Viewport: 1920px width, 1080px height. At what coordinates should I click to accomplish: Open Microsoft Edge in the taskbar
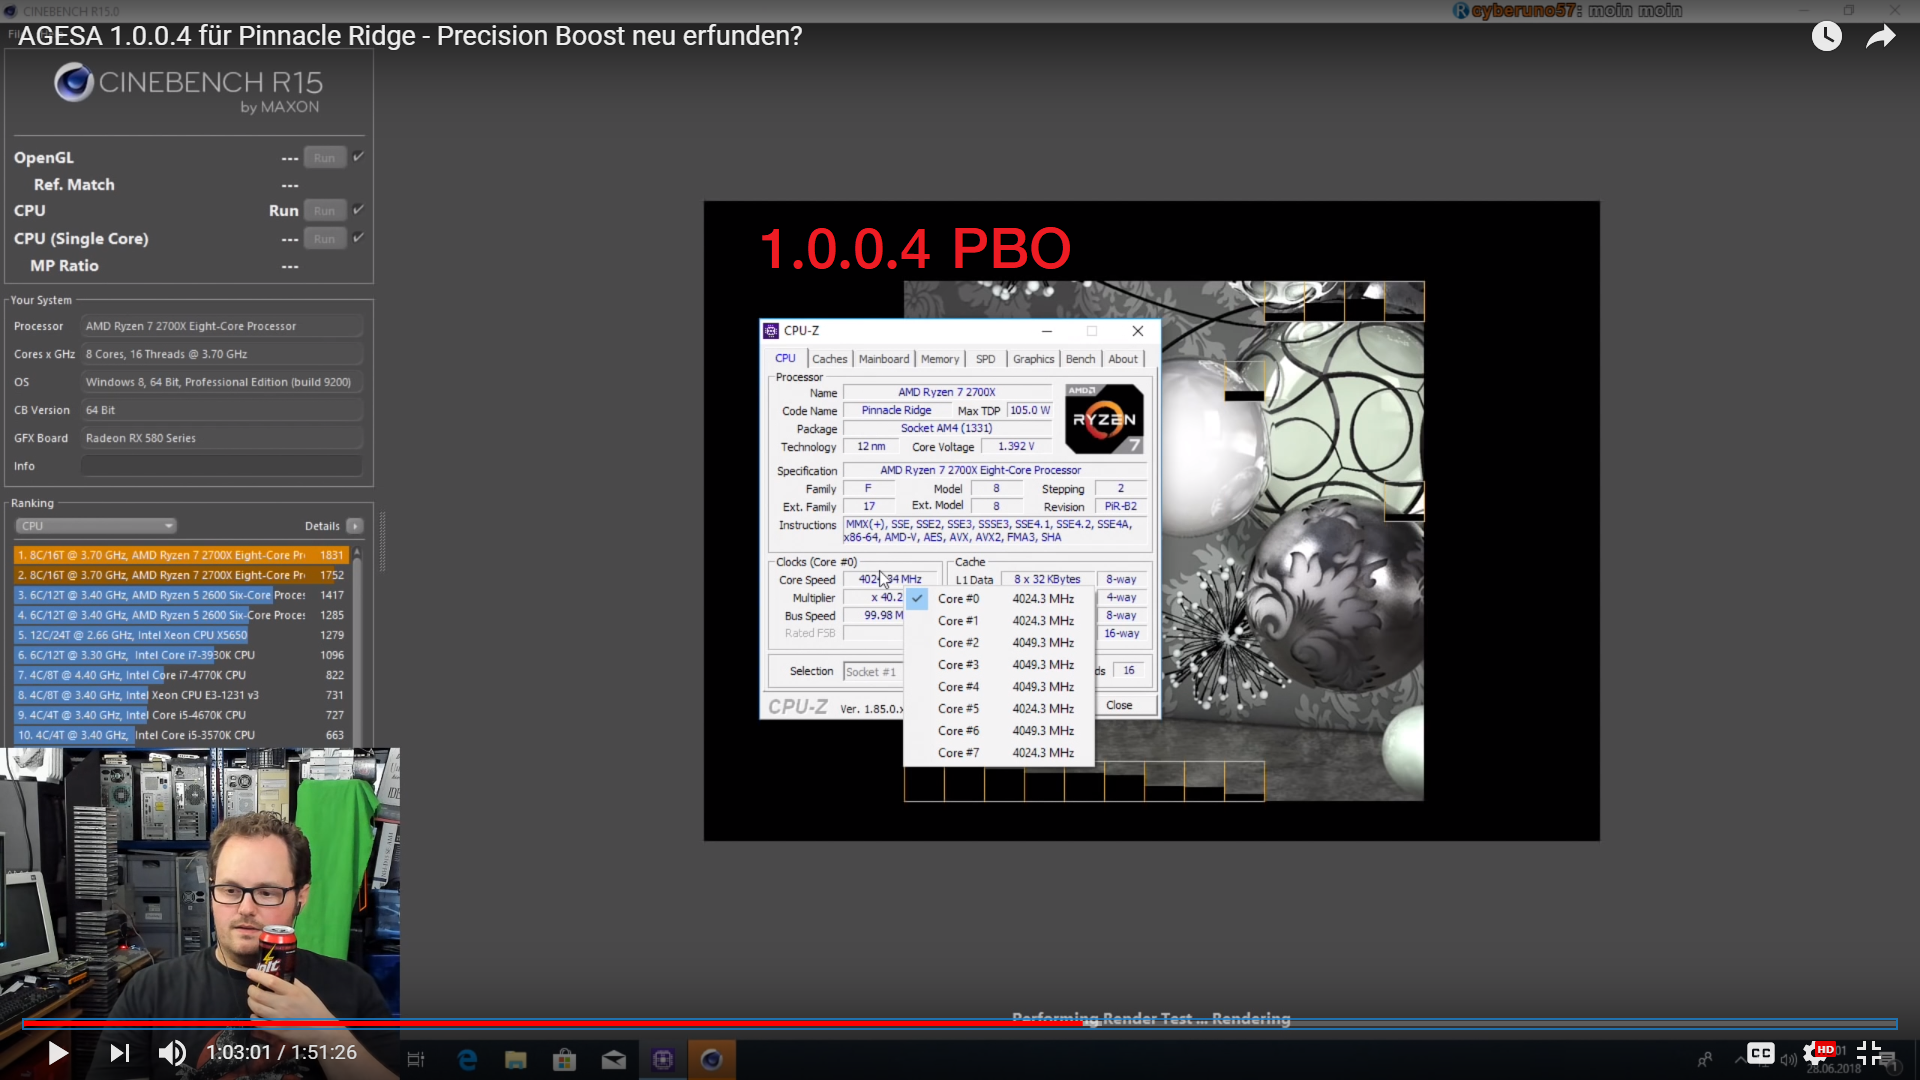[467, 1059]
